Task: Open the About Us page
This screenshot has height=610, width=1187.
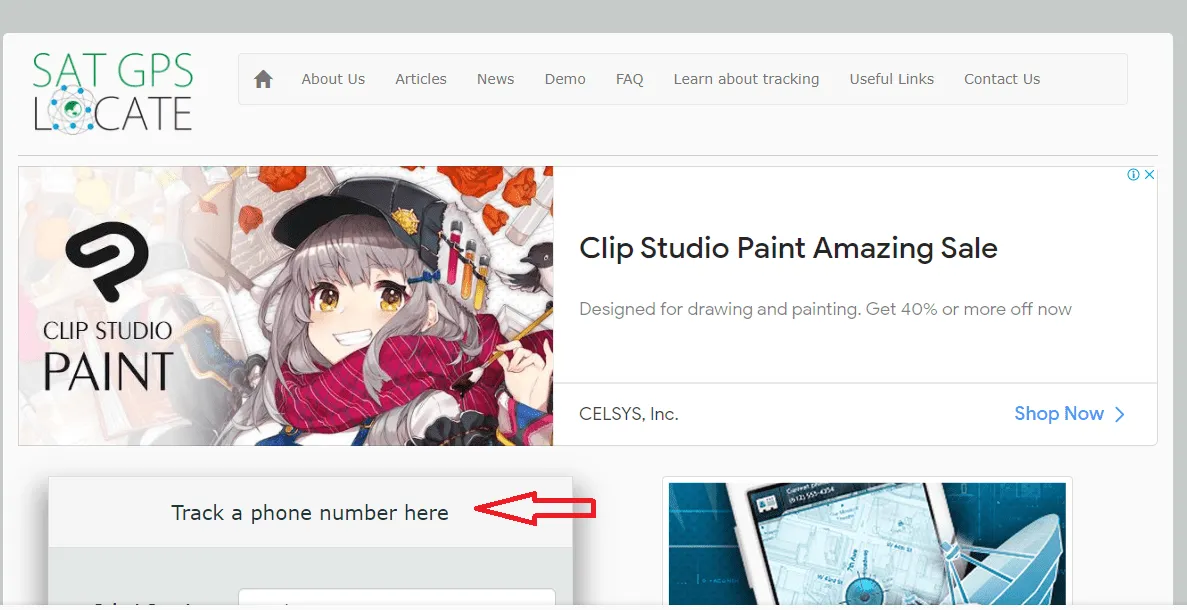Action: click(x=333, y=79)
